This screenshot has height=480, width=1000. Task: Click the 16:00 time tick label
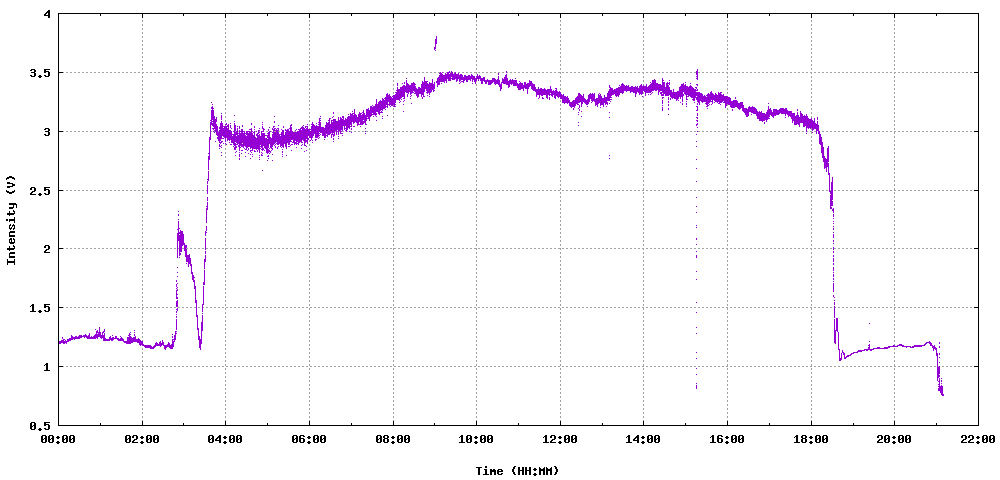point(726,439)
